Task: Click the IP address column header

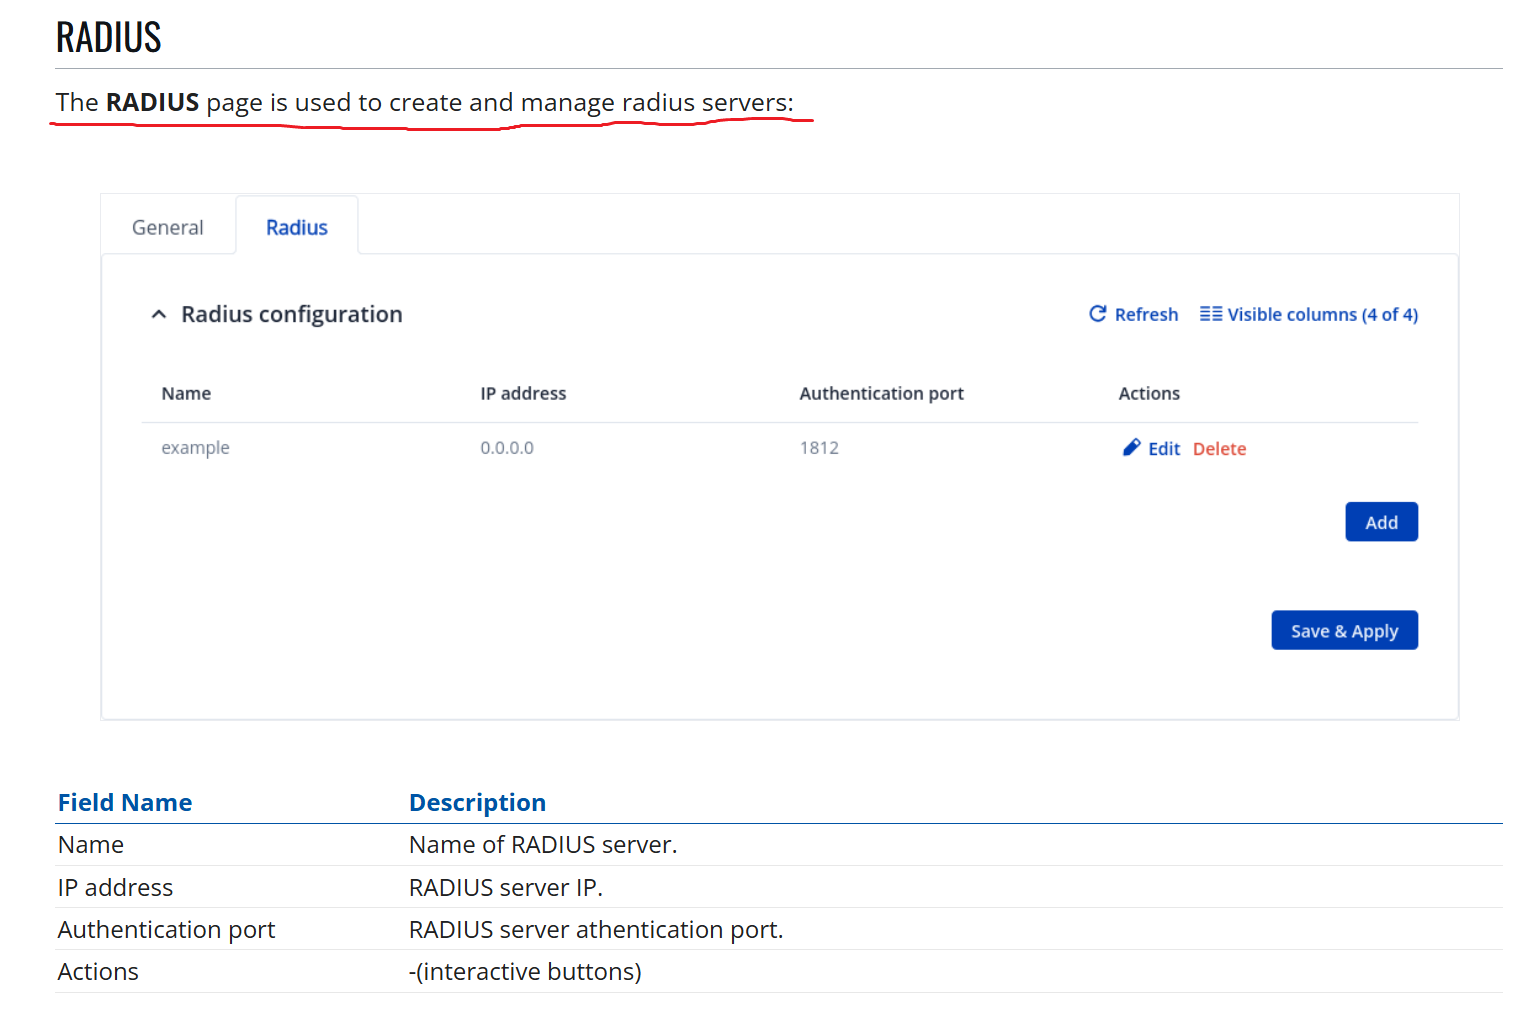Action: 523,394
